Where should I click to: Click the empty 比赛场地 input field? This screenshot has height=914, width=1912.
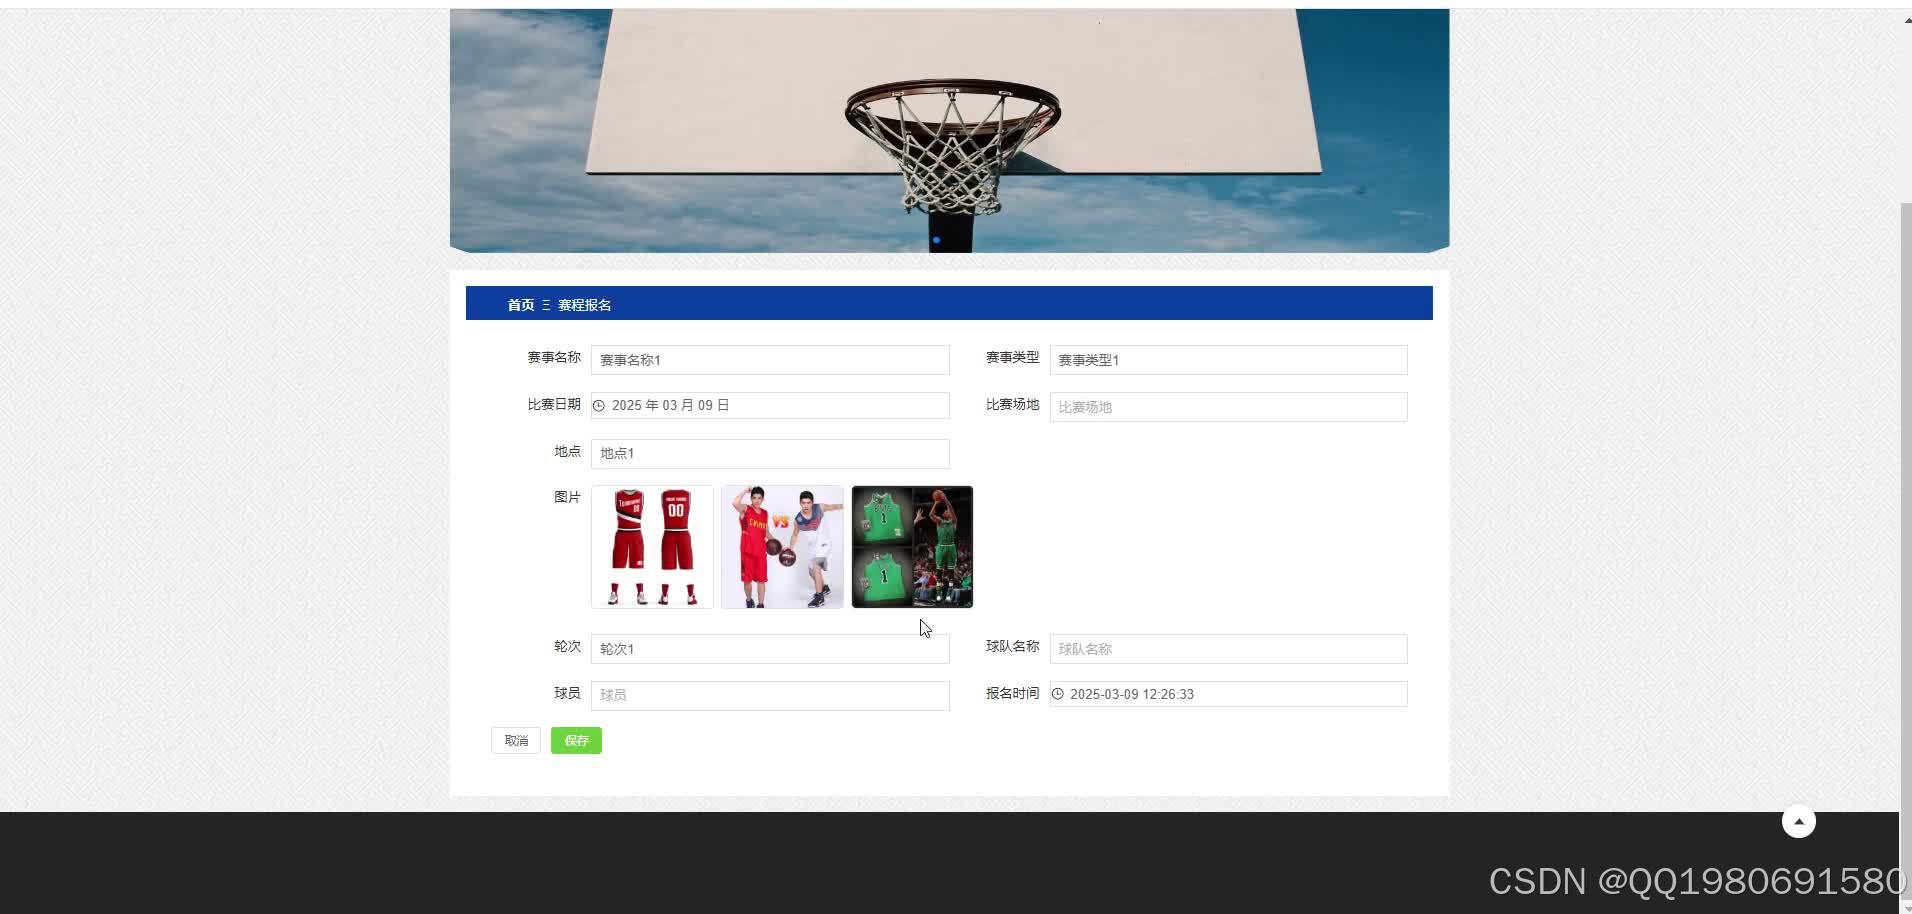click(x=1228, y=406)
